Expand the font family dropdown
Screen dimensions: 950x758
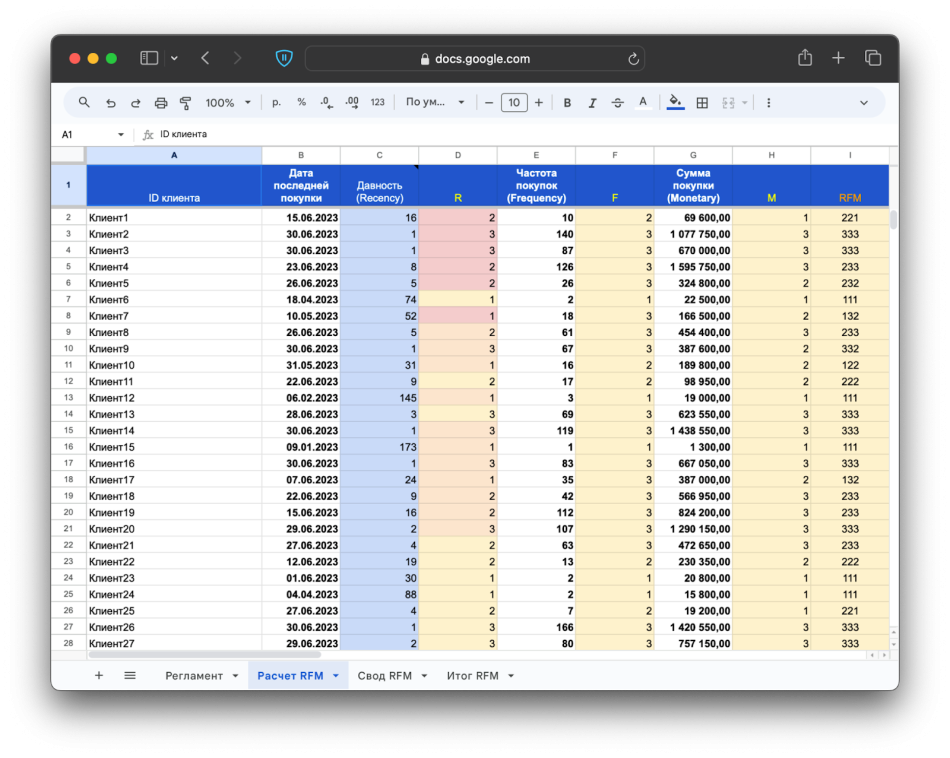435,102
